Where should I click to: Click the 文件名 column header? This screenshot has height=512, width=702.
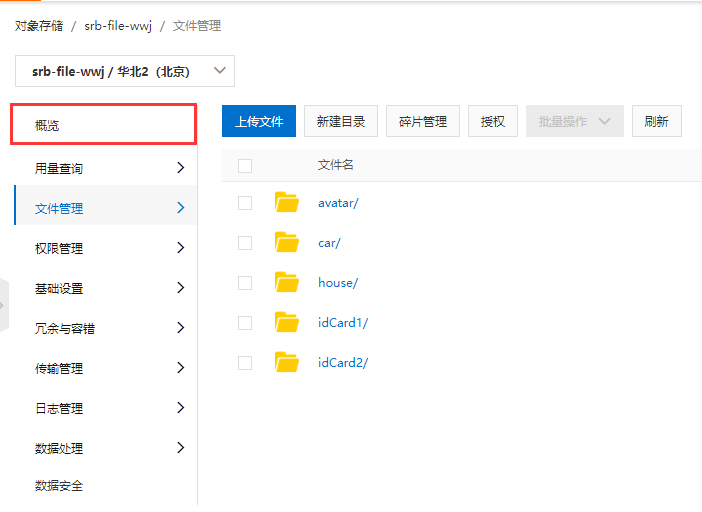pyautogui.click(x=336, y=165)
